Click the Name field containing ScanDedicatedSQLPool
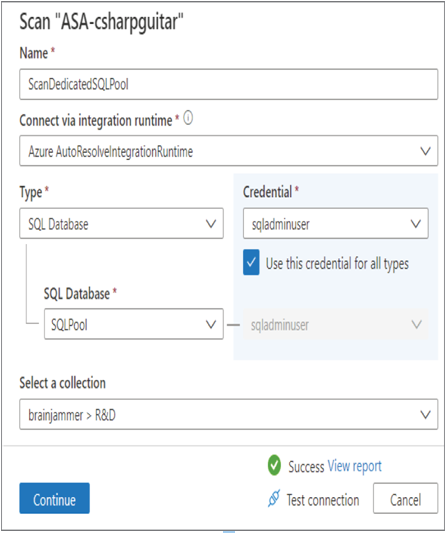 [x=228, y=84]
